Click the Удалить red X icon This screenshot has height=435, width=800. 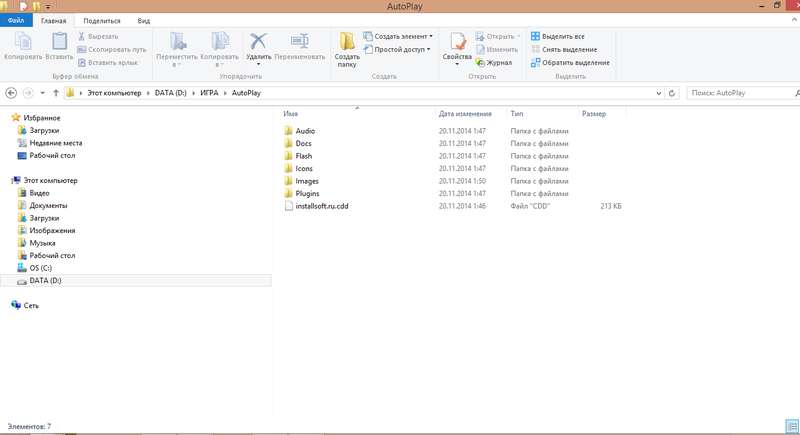point(258,41)
